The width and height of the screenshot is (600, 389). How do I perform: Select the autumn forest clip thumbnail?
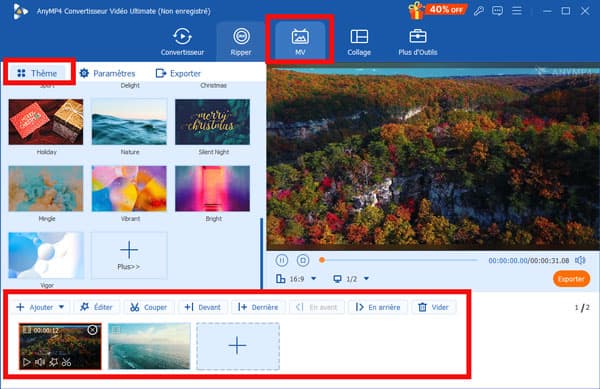click(60, 346)
